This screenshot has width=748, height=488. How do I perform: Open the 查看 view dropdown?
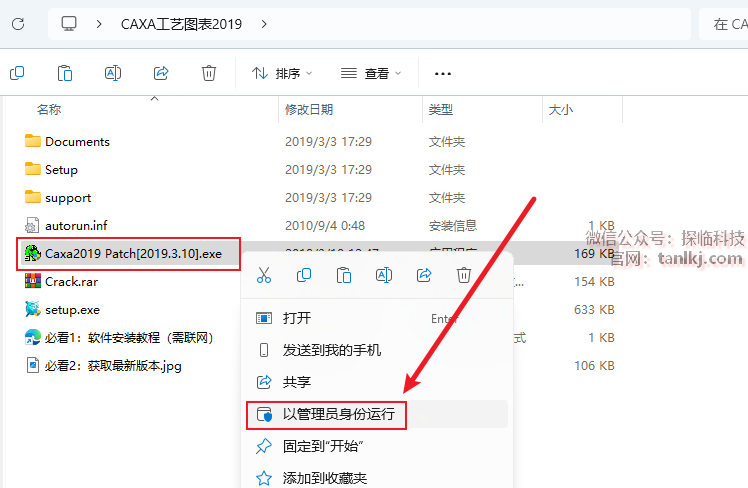(x=371, y=73)
